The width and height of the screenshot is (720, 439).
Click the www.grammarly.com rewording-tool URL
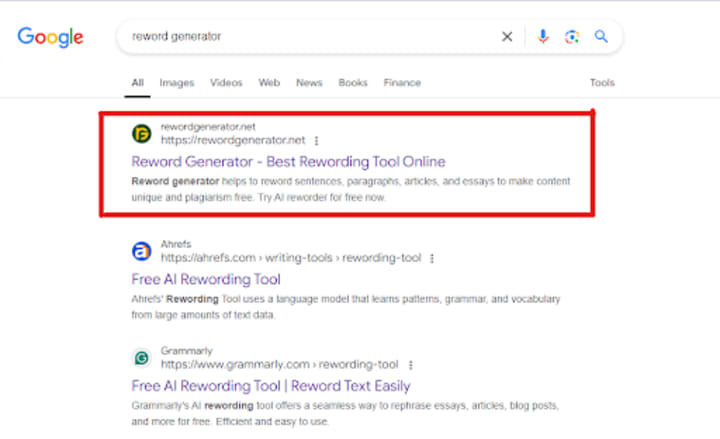click(x=279, y=364)
